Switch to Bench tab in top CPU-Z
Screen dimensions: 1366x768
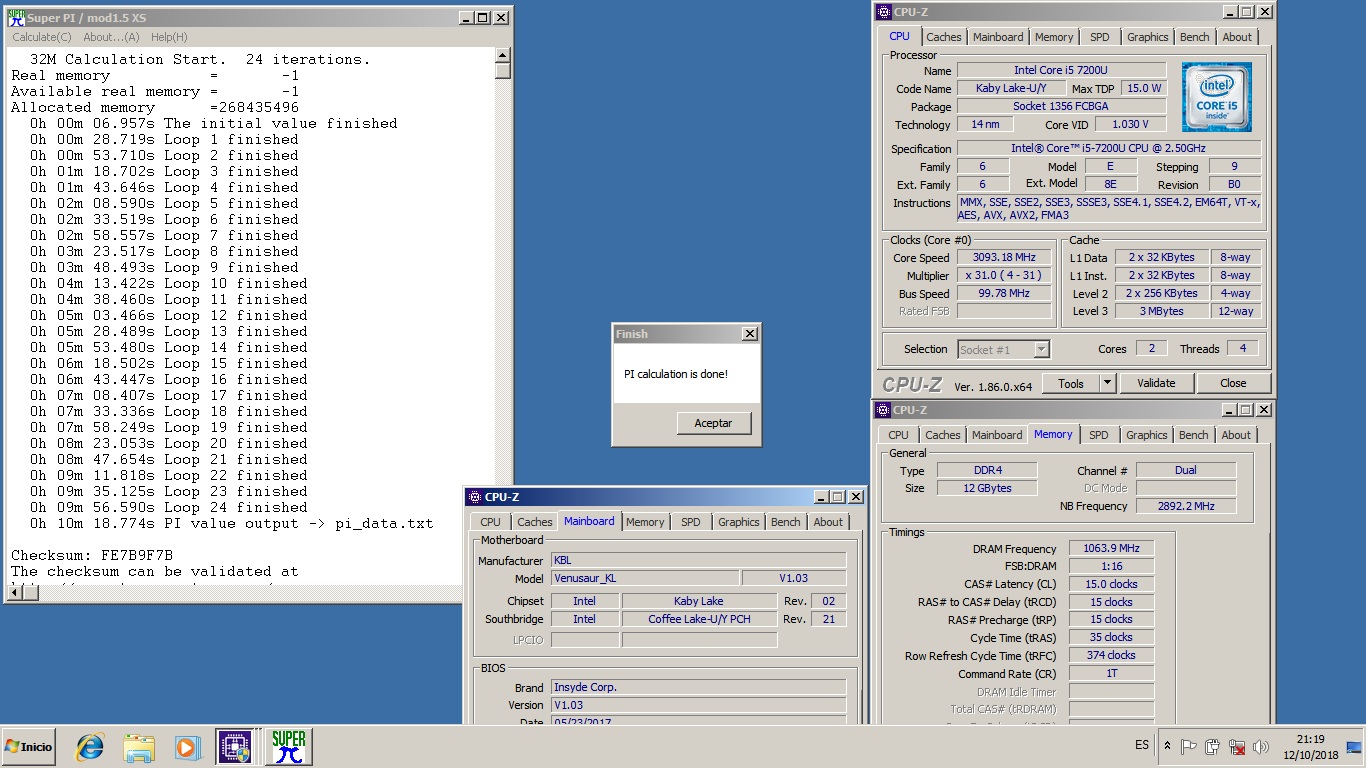tap(1195, 37)
